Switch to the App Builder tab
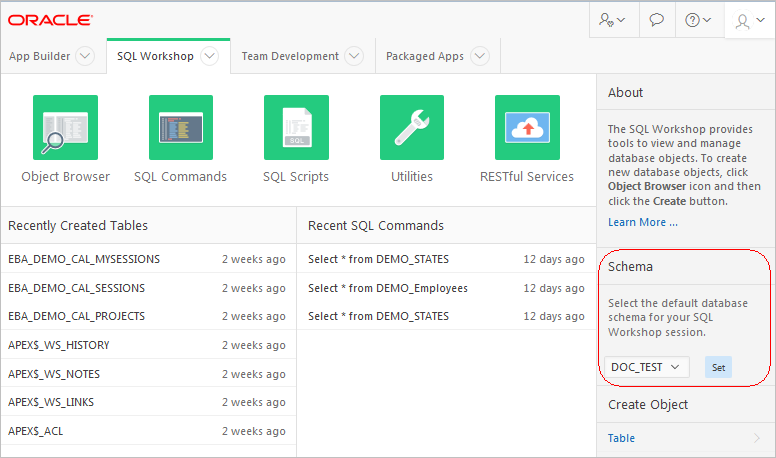 (x=40, y=57)
